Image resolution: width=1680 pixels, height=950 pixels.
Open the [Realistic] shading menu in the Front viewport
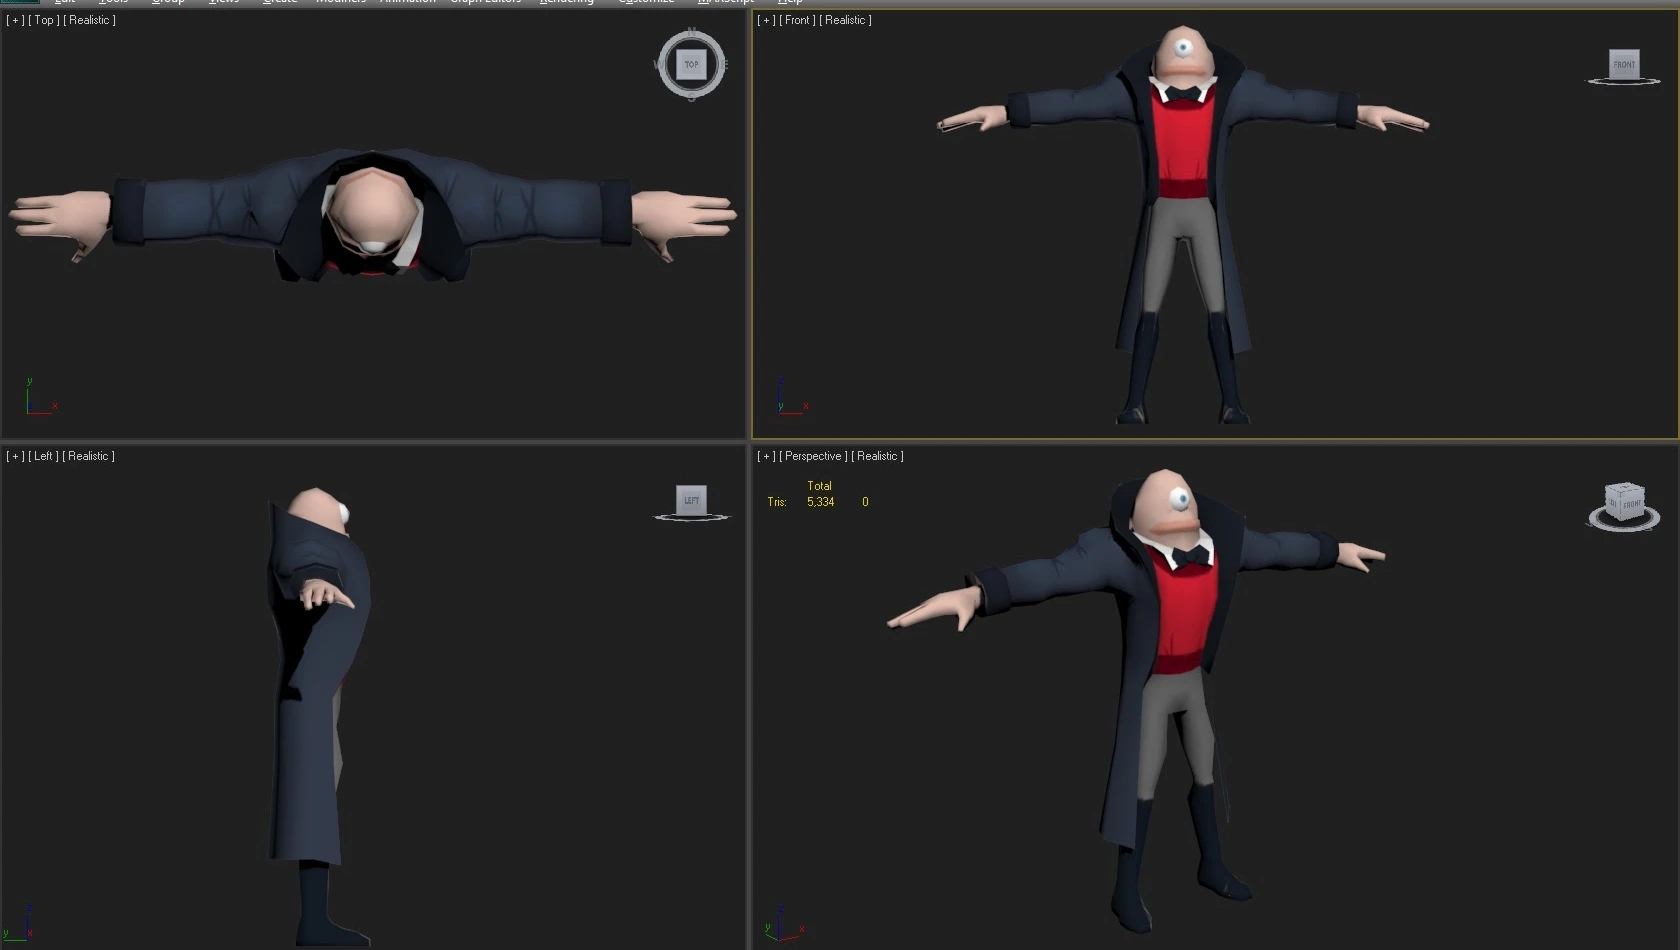(845, 20)
